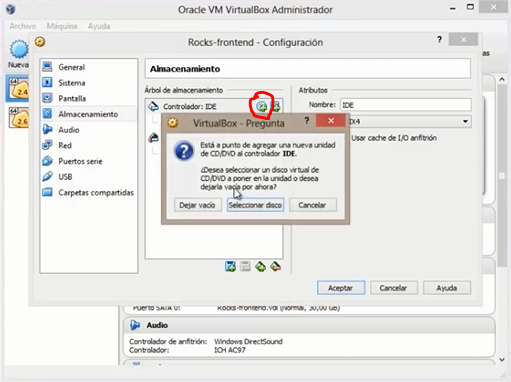Click Cancelar in the Pregunta dialog
The width and height of the screenshot is (511, 382).
tap(312, 205)
